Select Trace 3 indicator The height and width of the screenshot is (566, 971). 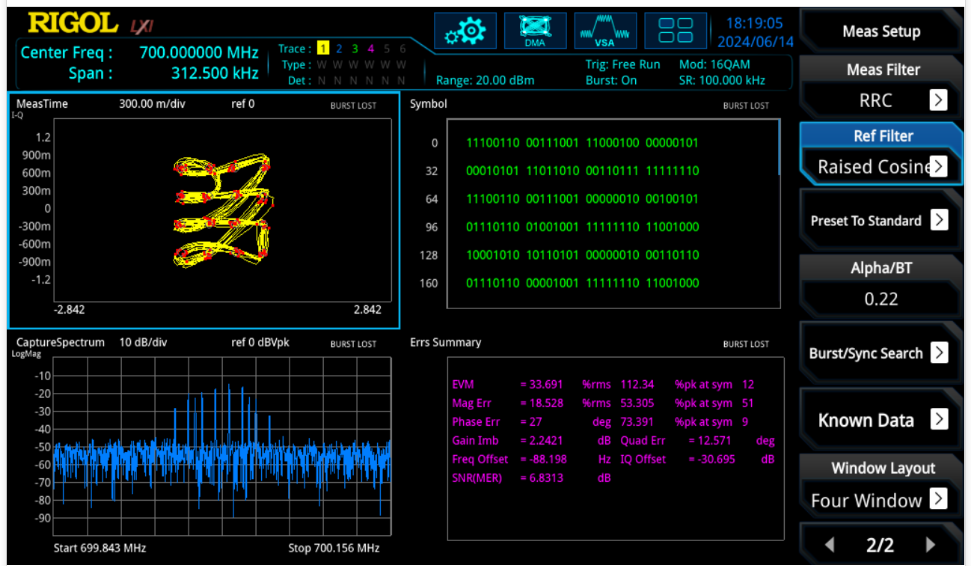pyautogui.click(x=355, y=48)
